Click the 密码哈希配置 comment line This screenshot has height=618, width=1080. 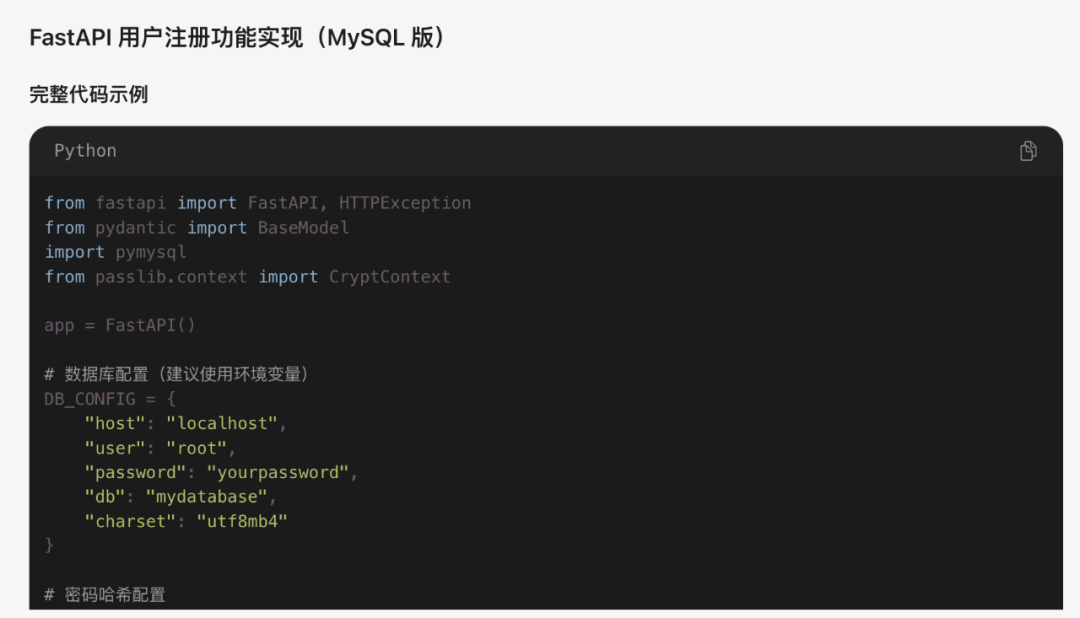[x=105, y=595]
